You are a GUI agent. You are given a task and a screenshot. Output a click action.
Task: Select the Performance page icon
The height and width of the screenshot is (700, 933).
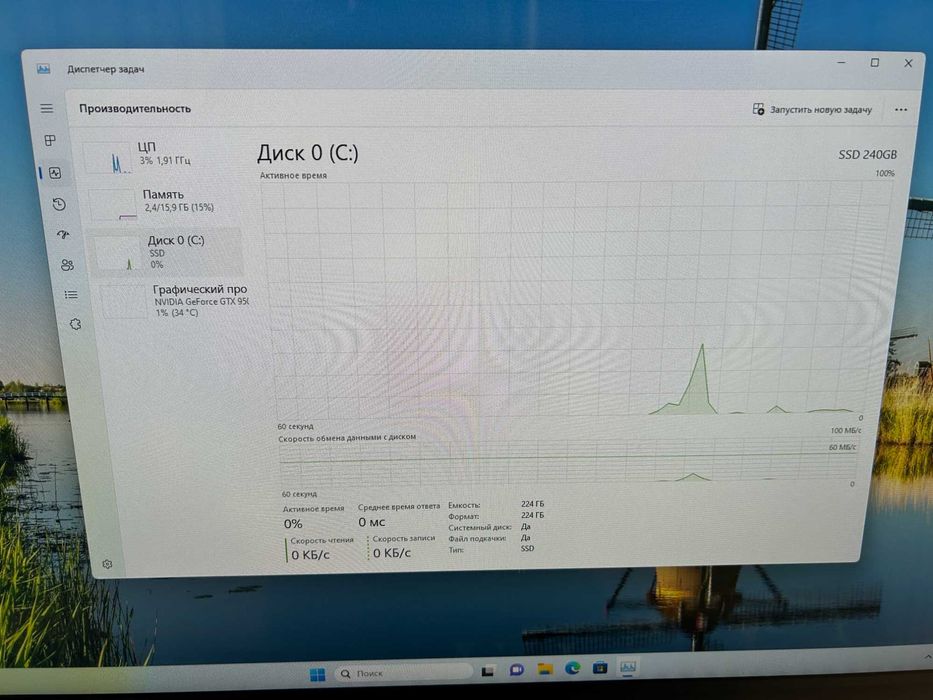[x=55, y=173]
